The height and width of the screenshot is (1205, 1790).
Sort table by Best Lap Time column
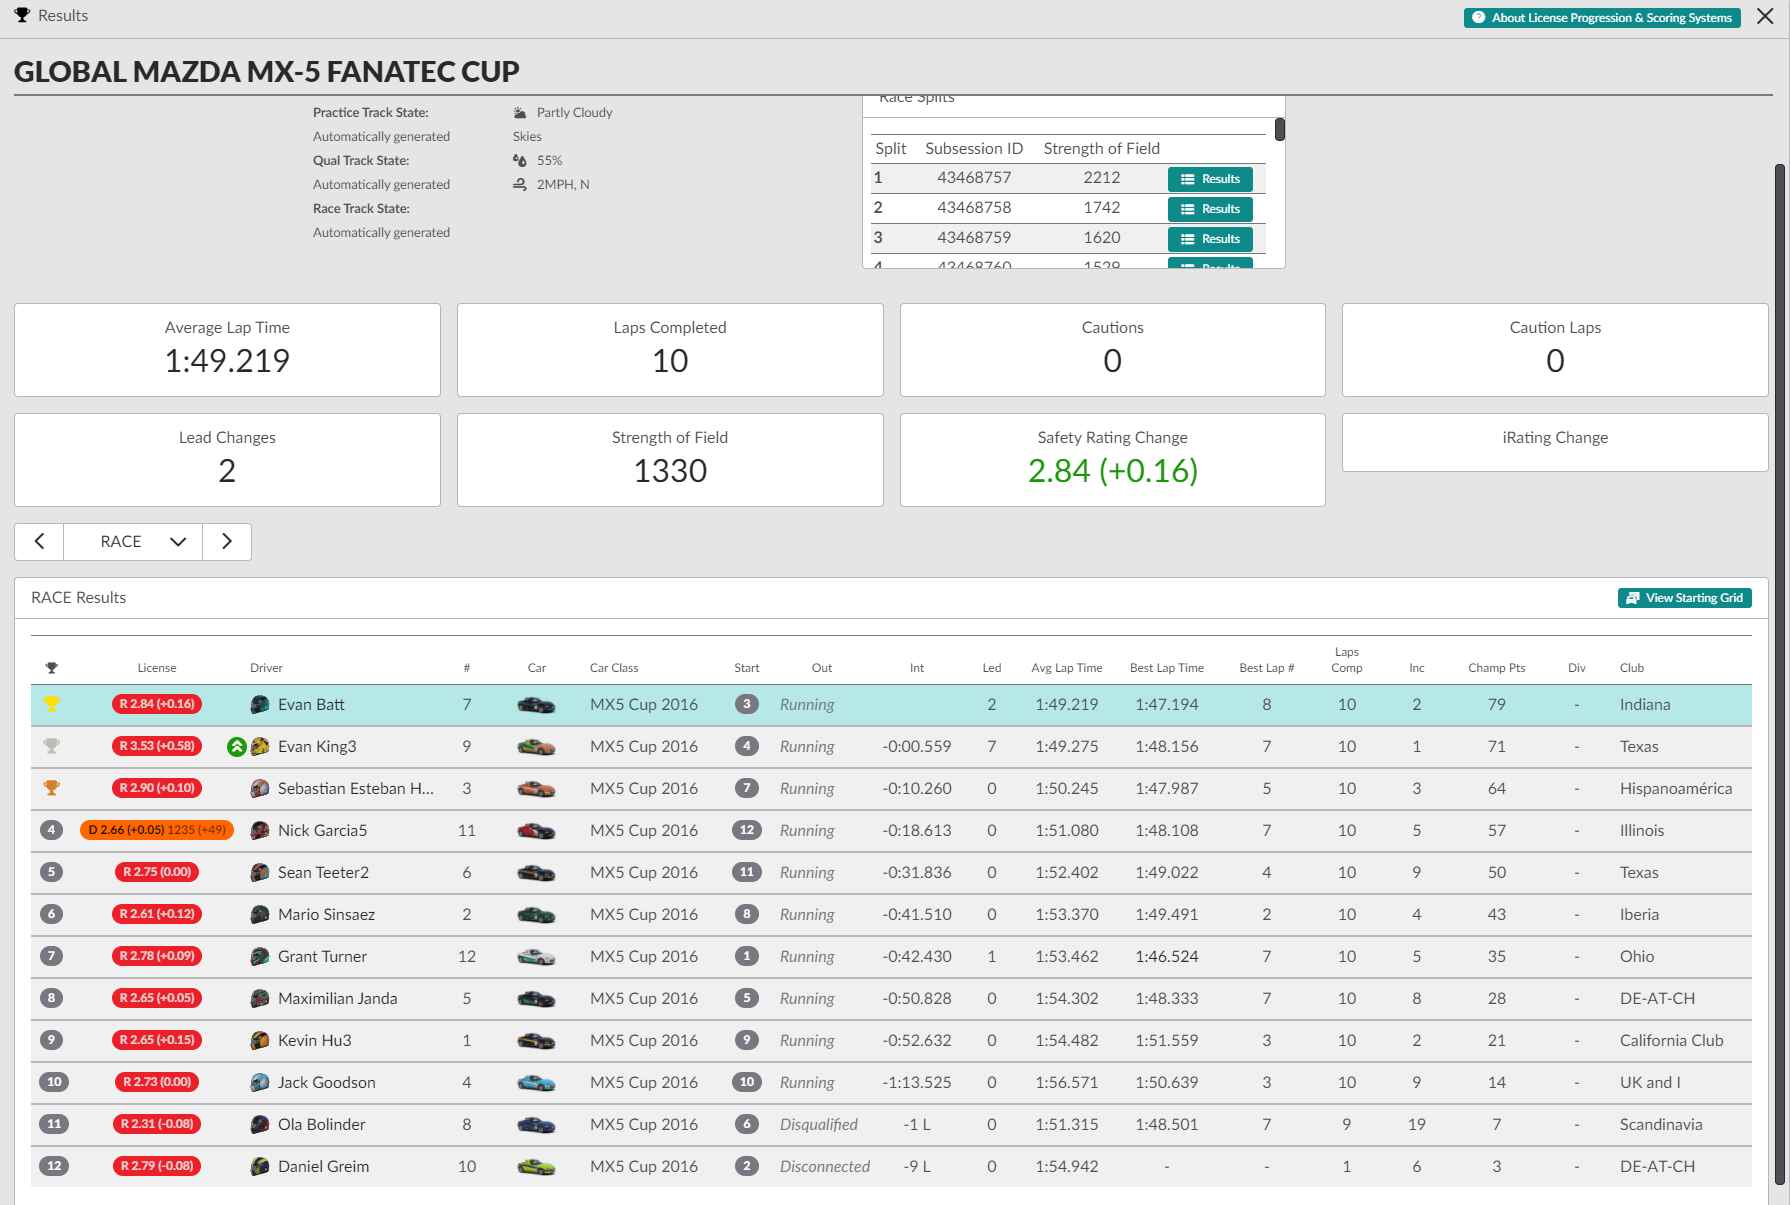coord(1166,668)
